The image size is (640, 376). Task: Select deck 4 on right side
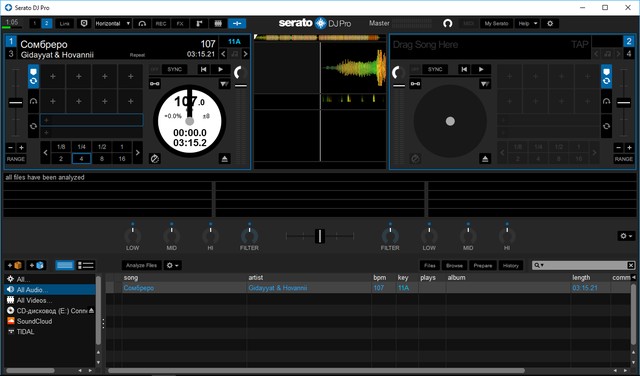629,53
